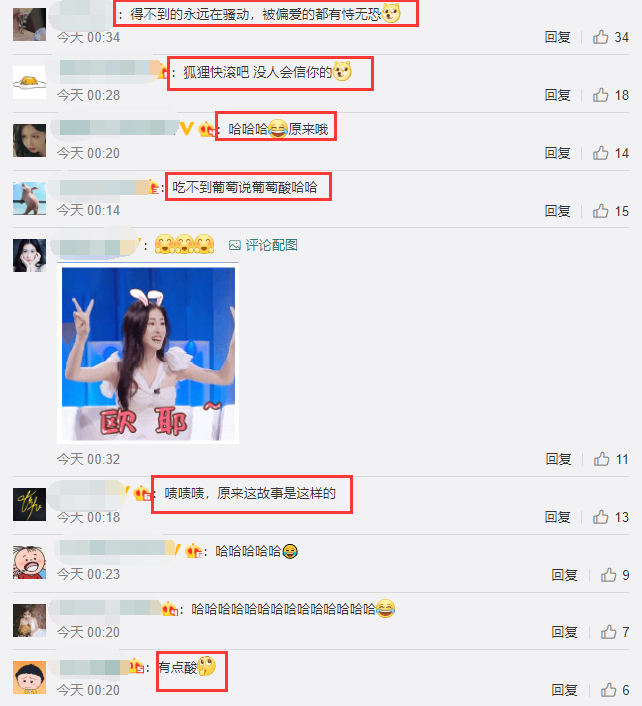Reply to the 有点酸 comment

[564, 690]
